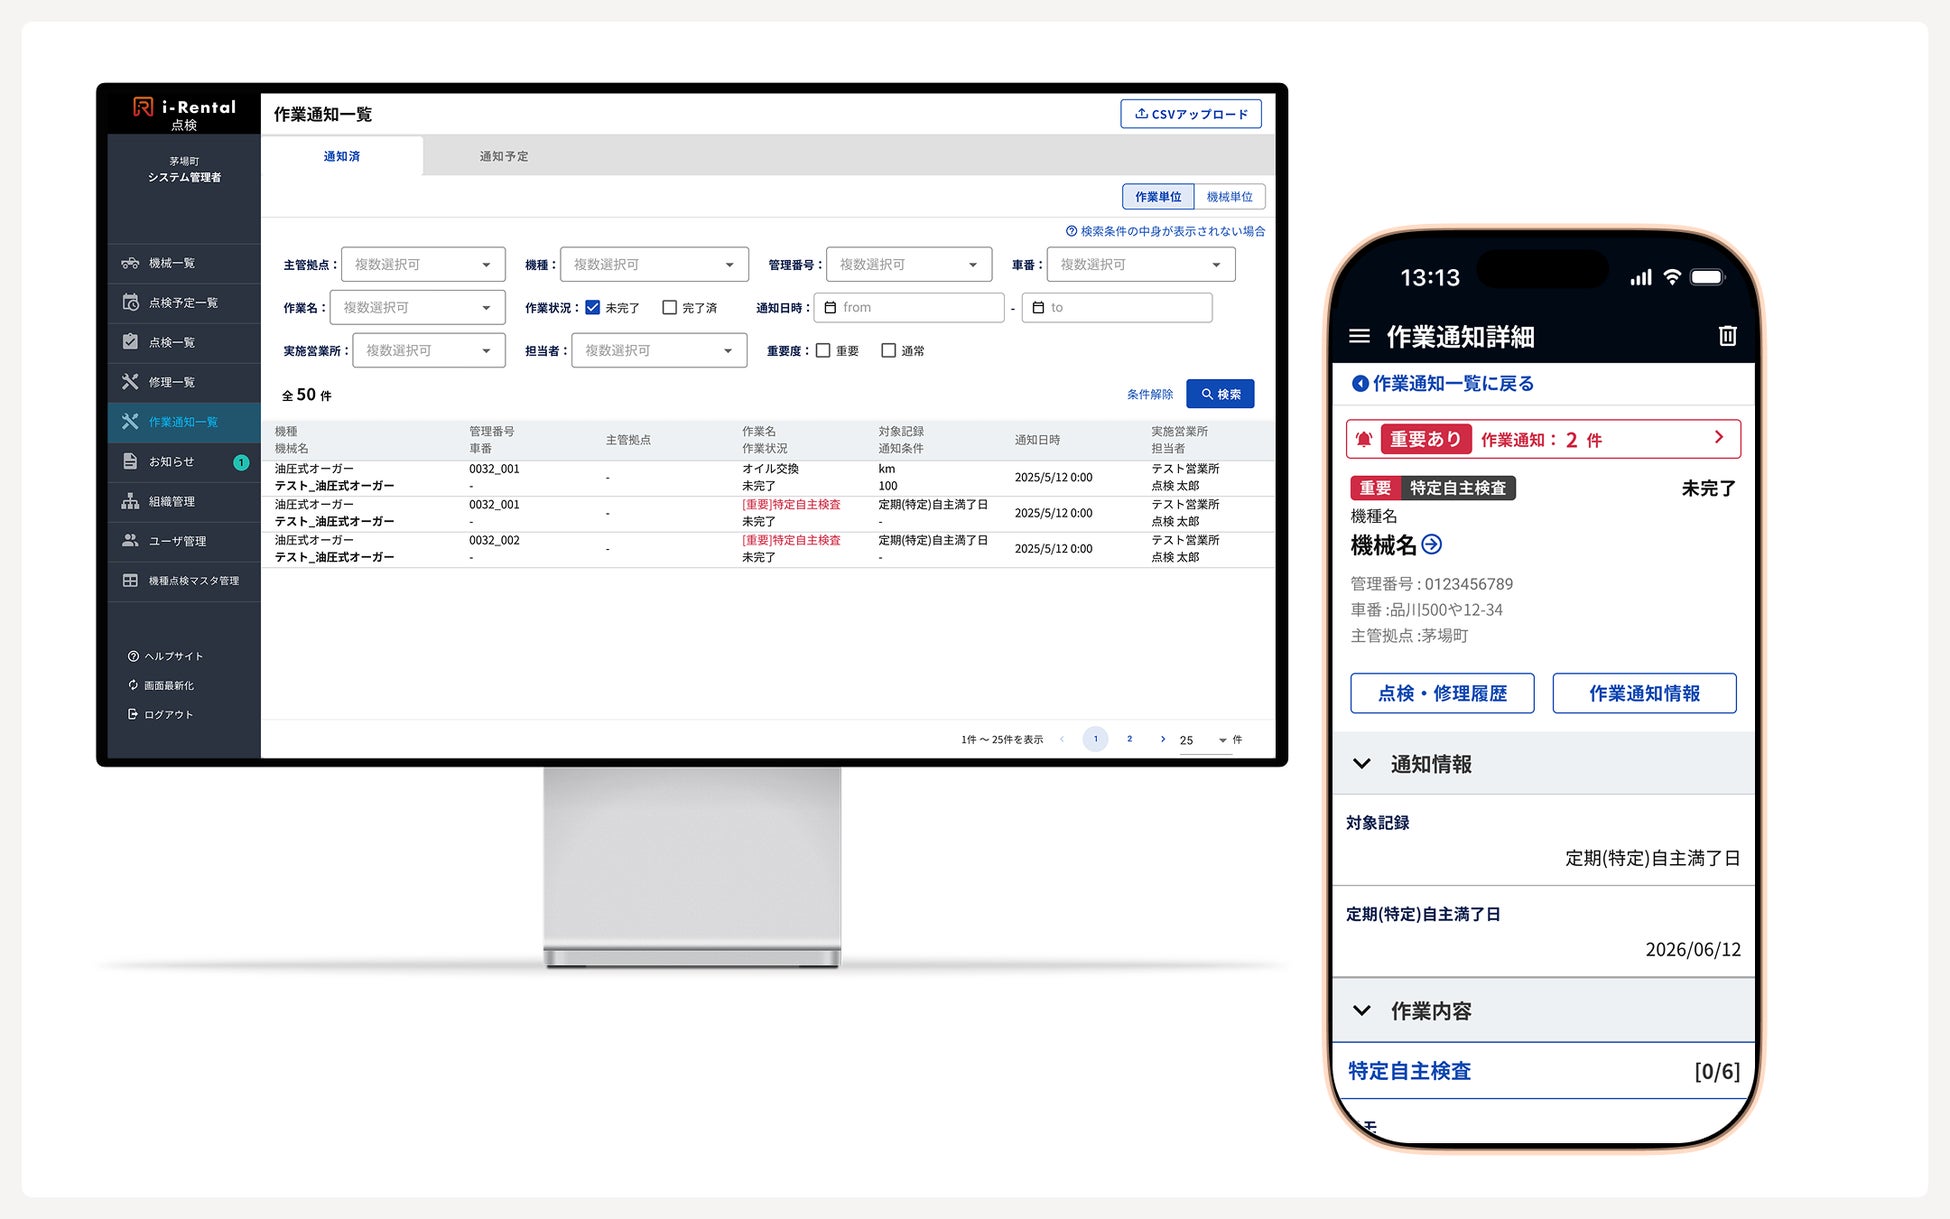Tap the trash delete icon on phone
The height and width of the screenshot is (1219, 1950).
(x=1727, y=337)
